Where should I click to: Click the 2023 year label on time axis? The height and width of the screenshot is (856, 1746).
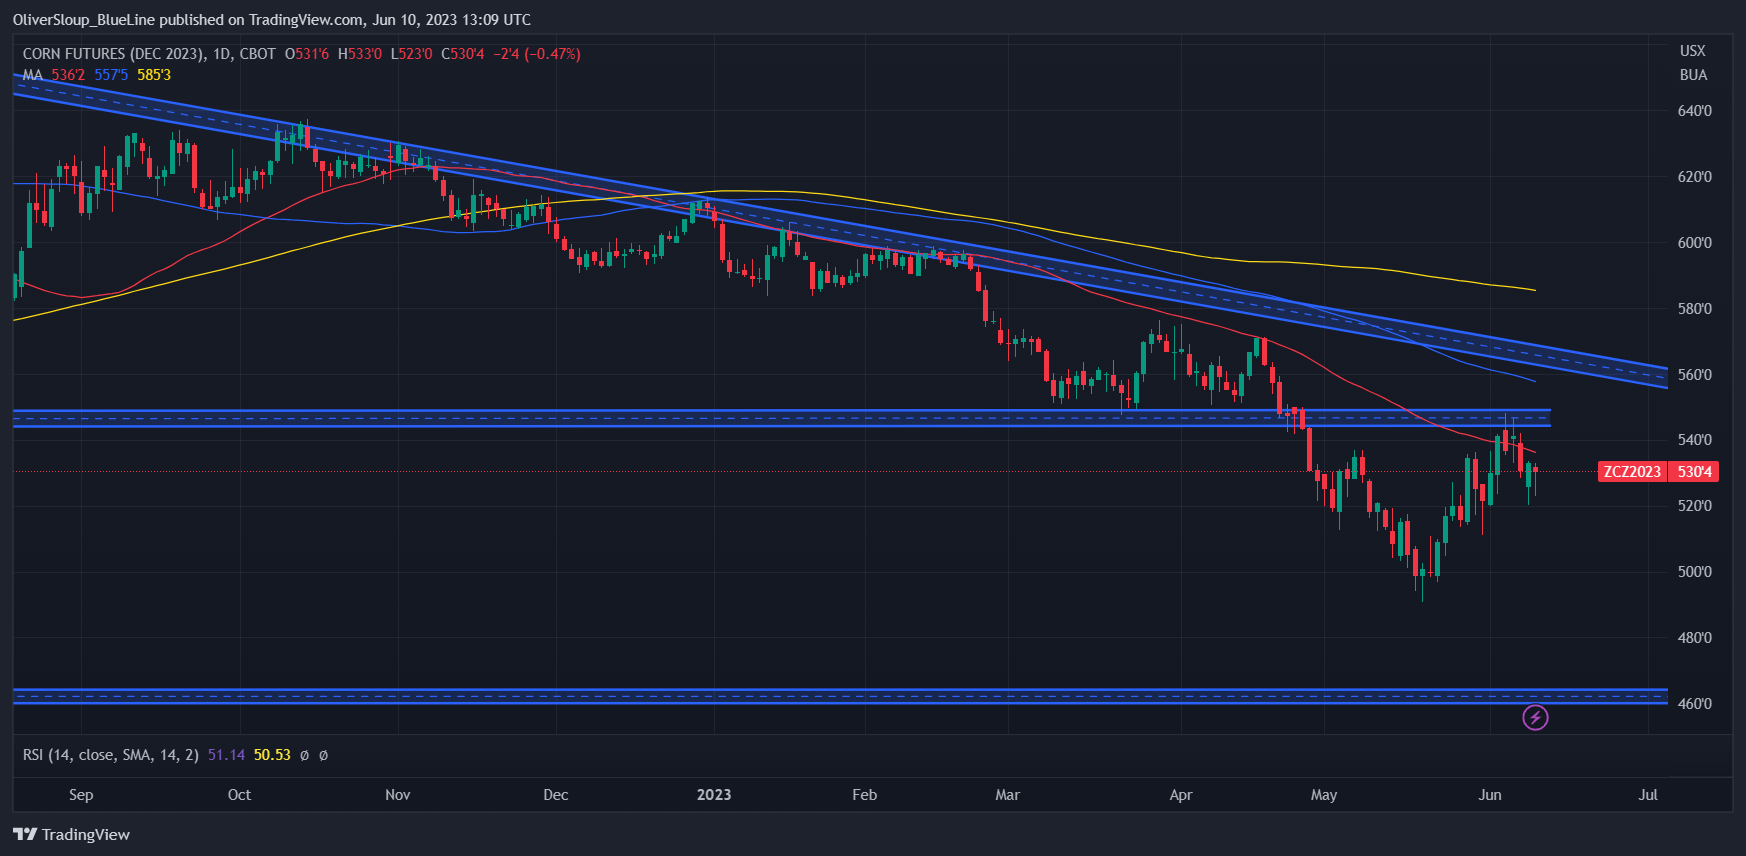click(x=714, y=795)
